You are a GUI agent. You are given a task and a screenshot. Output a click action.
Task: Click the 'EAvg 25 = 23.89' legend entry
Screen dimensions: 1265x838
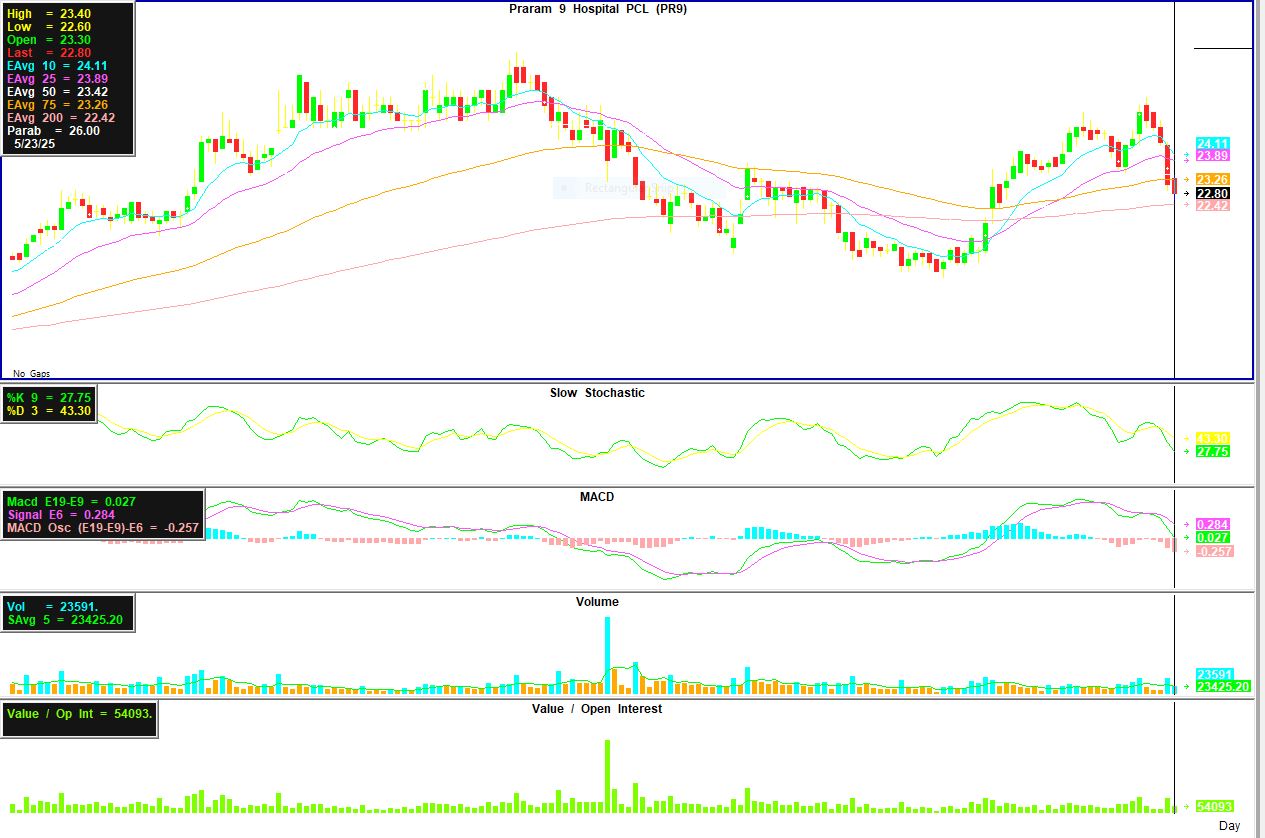pyautogui.click(x=57, y=79)
